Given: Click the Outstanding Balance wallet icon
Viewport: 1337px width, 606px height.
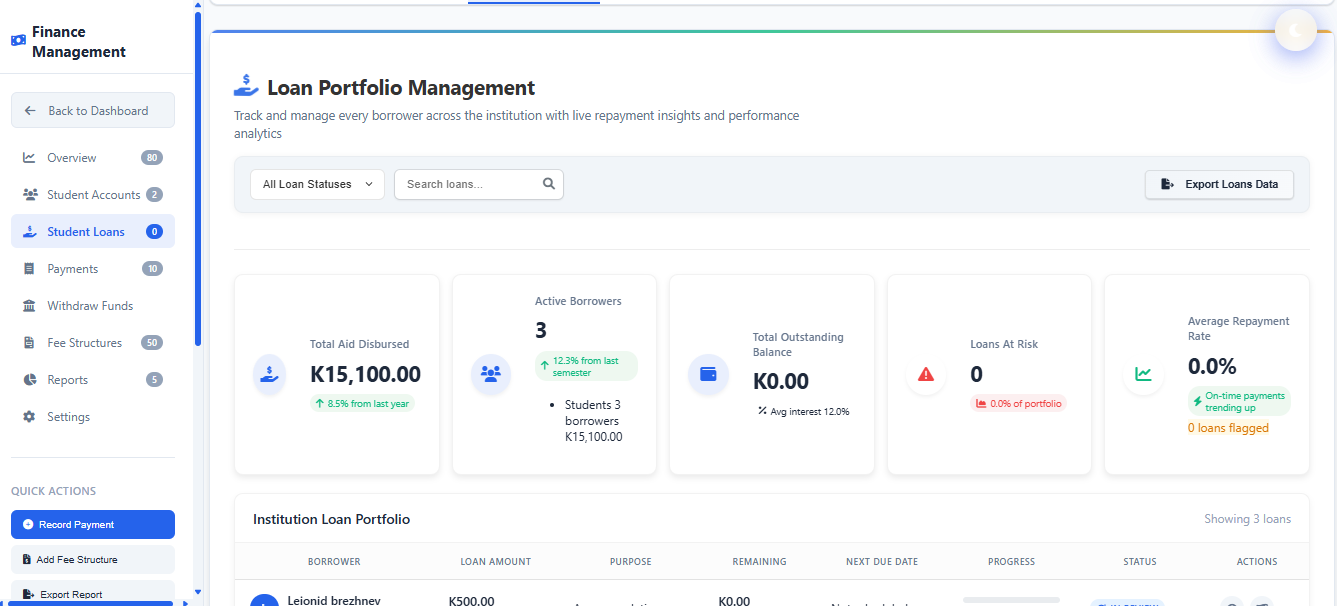Looking at the screenshot, I should point(708,374).
